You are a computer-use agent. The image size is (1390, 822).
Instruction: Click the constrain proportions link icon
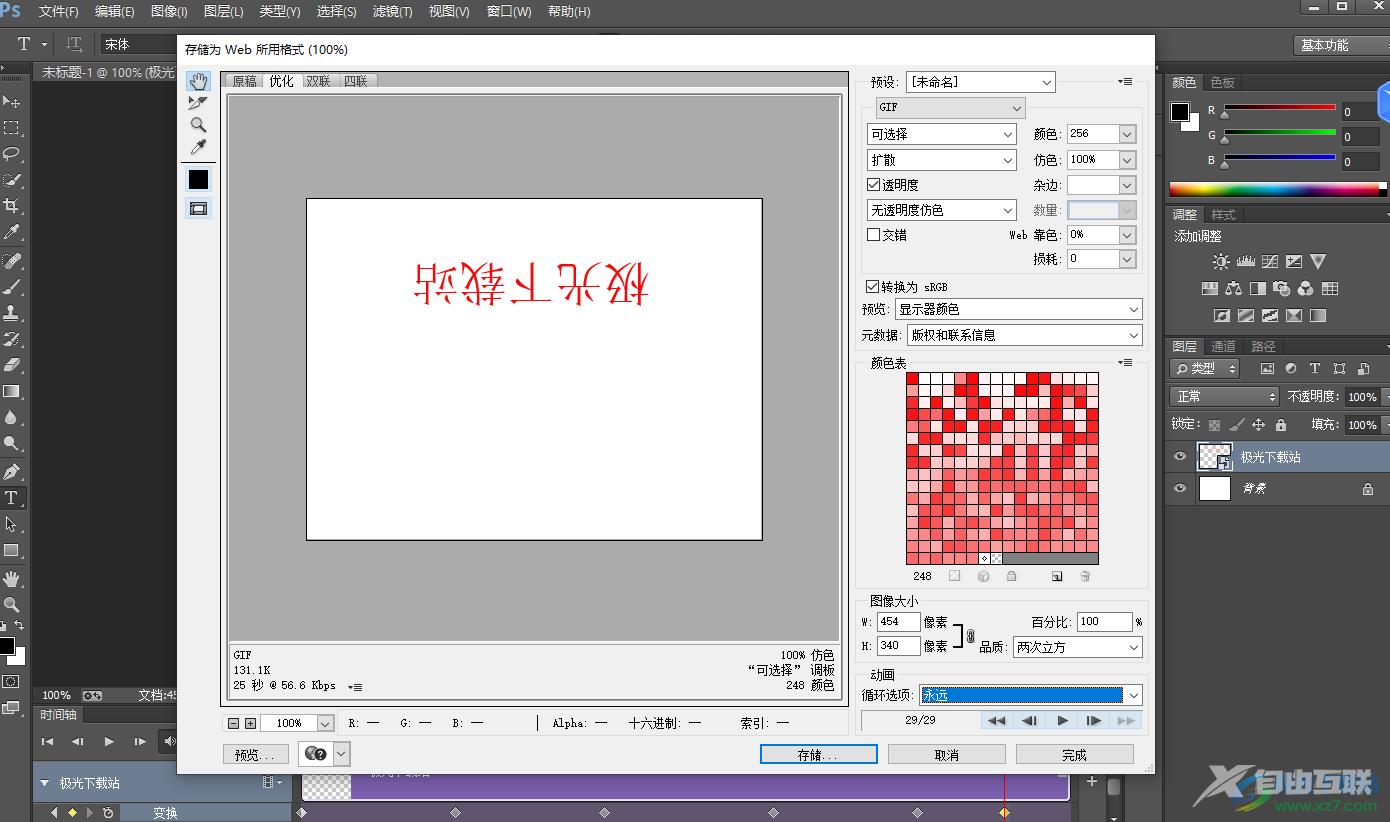[x=970, y=634]
